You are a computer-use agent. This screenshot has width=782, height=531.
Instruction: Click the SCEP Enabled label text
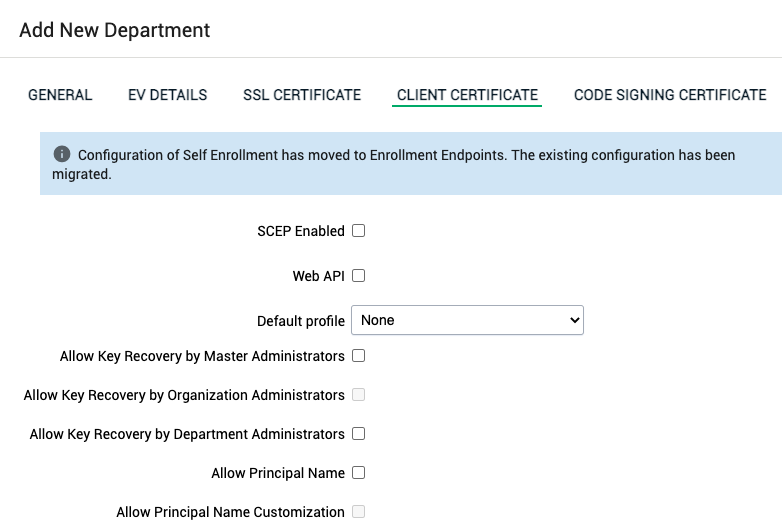click(300, 231)
